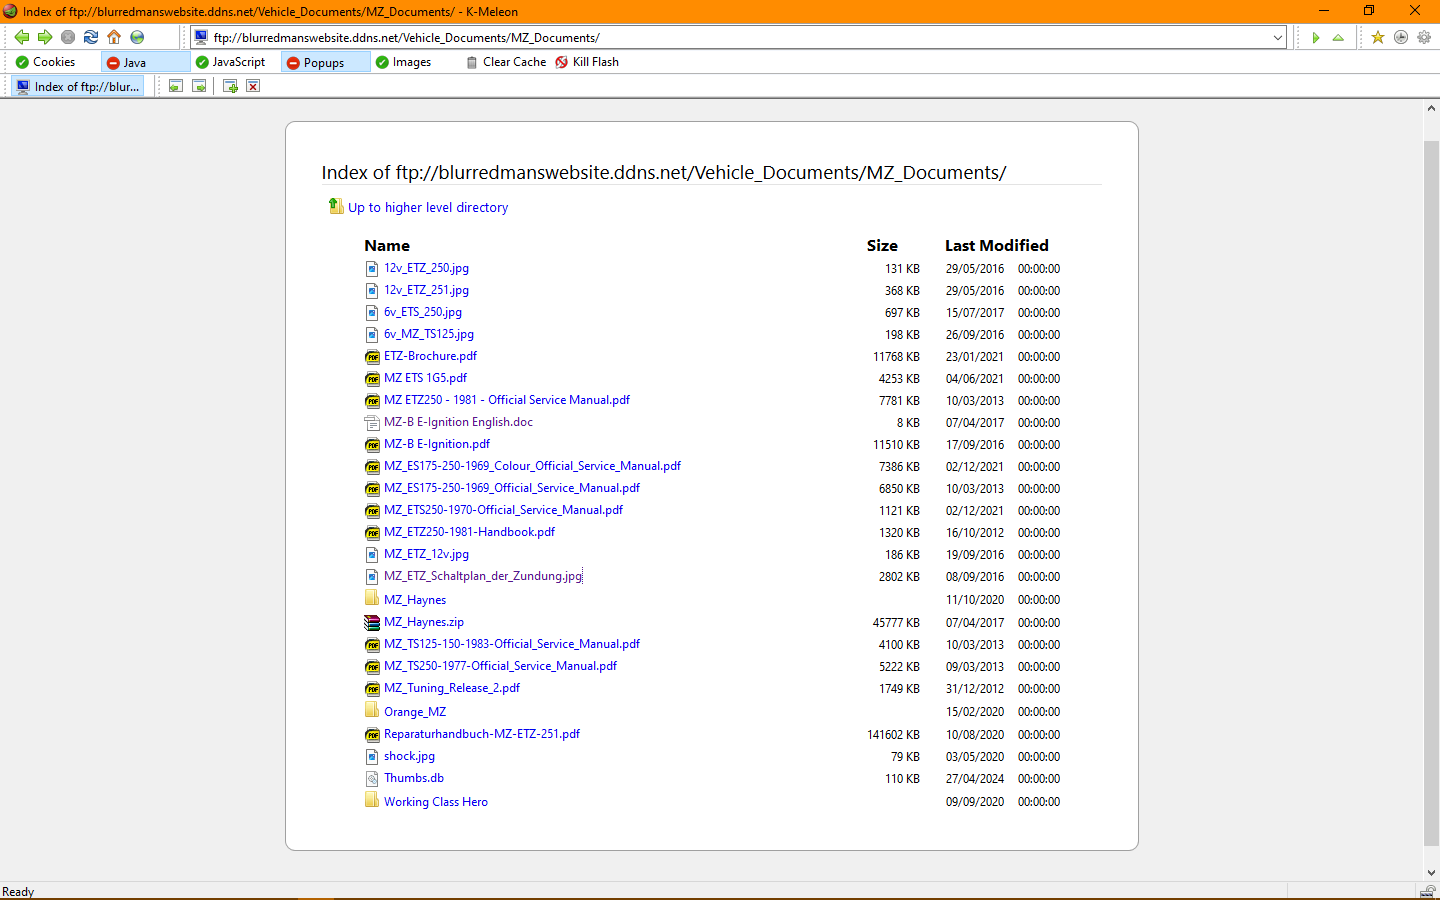Click the Size column header
This screenshot has width=1440, height=900.
882,245
